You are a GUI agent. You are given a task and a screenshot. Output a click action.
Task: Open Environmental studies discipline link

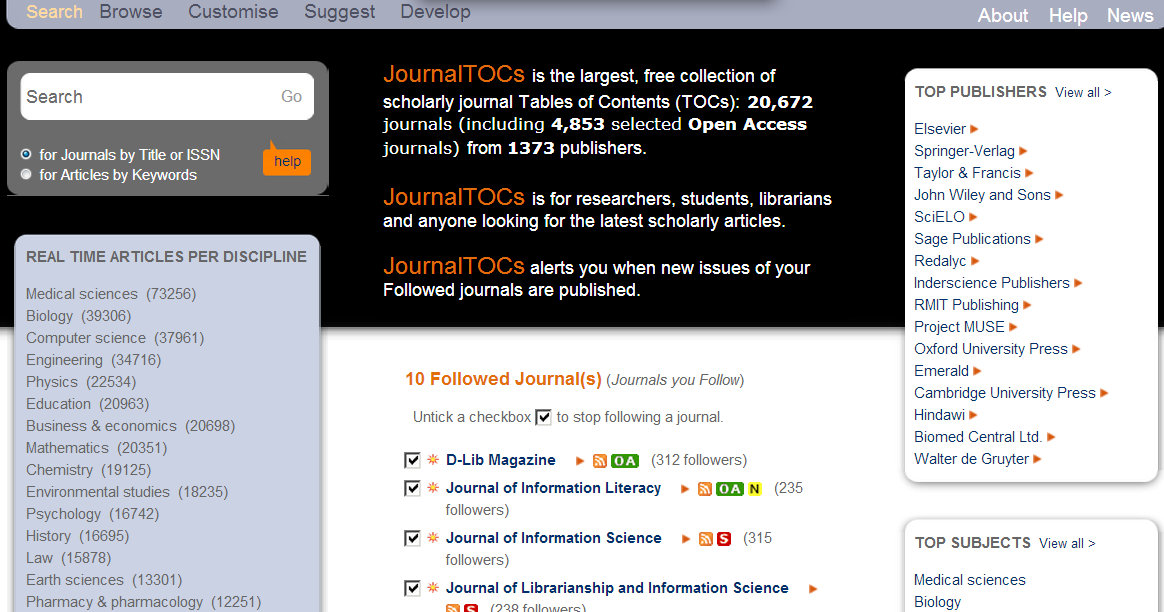pos(127,492)
